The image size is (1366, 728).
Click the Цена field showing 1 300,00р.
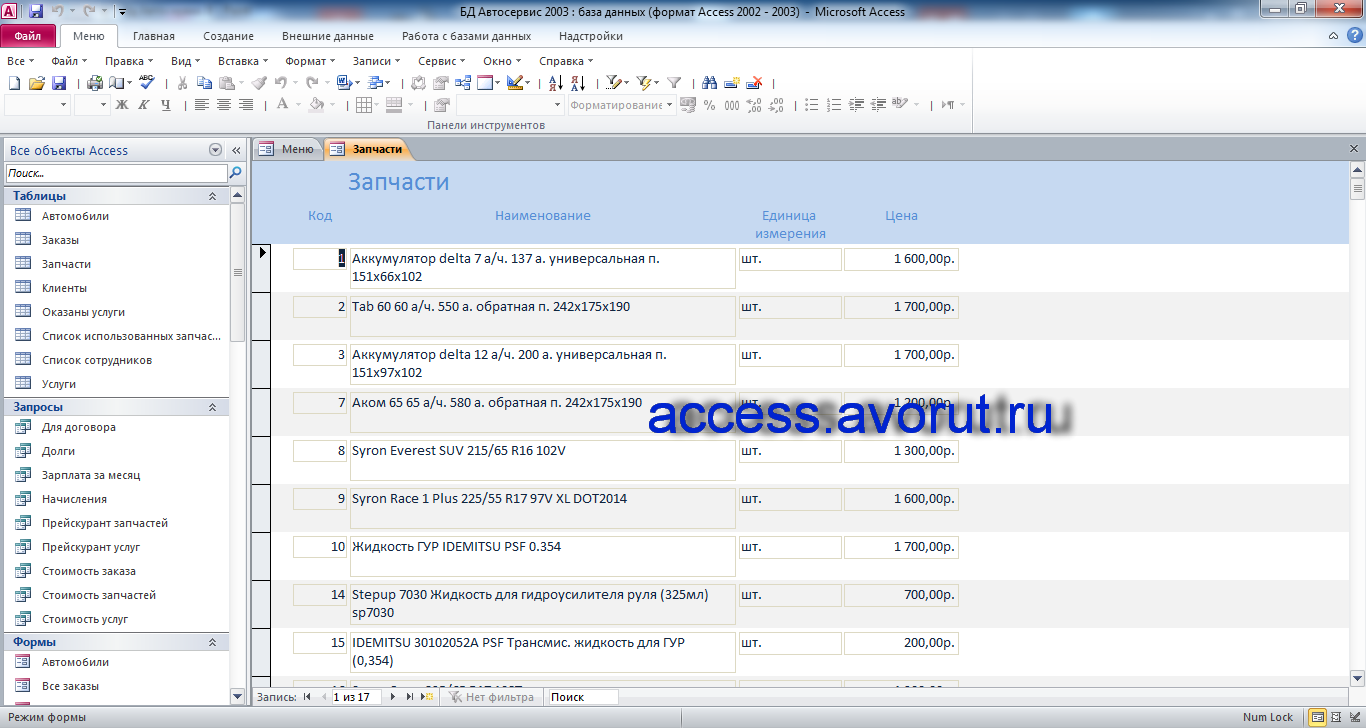901,451
